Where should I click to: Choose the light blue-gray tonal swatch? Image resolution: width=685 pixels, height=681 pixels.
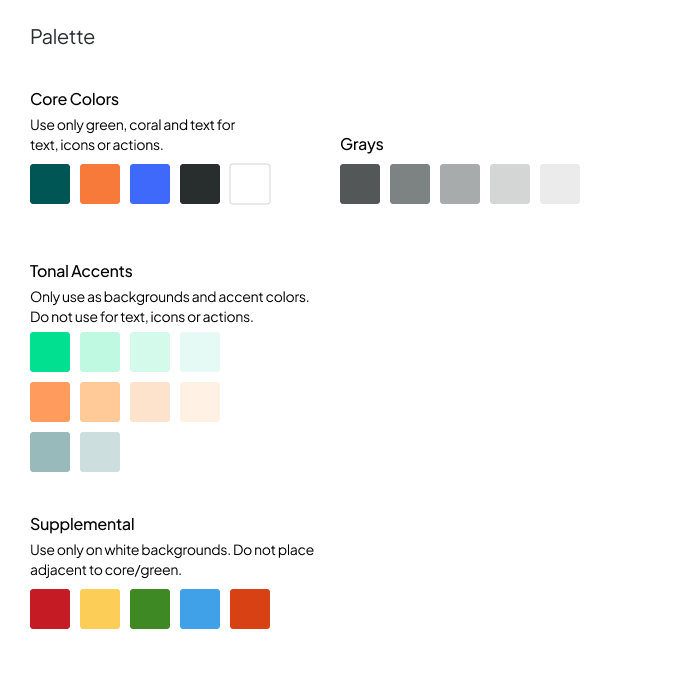tap(100, 452)
